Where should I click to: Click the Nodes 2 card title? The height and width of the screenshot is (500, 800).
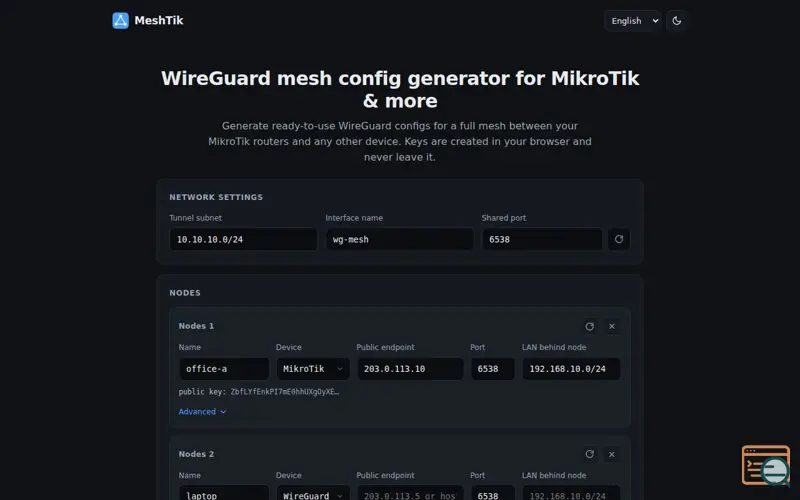pyautogui.click(x=196, y=454)
